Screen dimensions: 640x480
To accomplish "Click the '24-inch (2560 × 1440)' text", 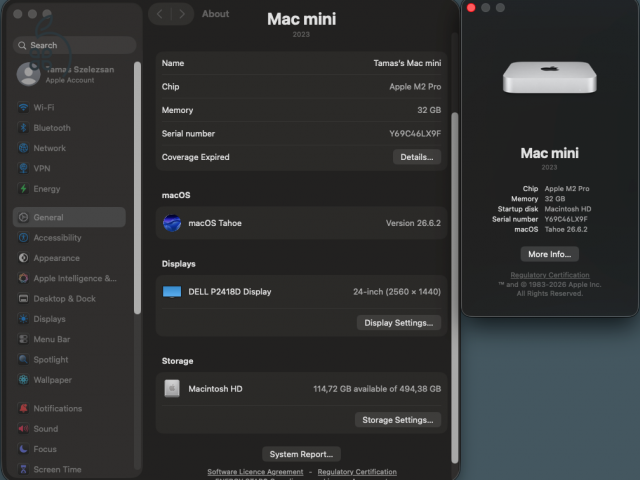I will [x=397, y=292].
